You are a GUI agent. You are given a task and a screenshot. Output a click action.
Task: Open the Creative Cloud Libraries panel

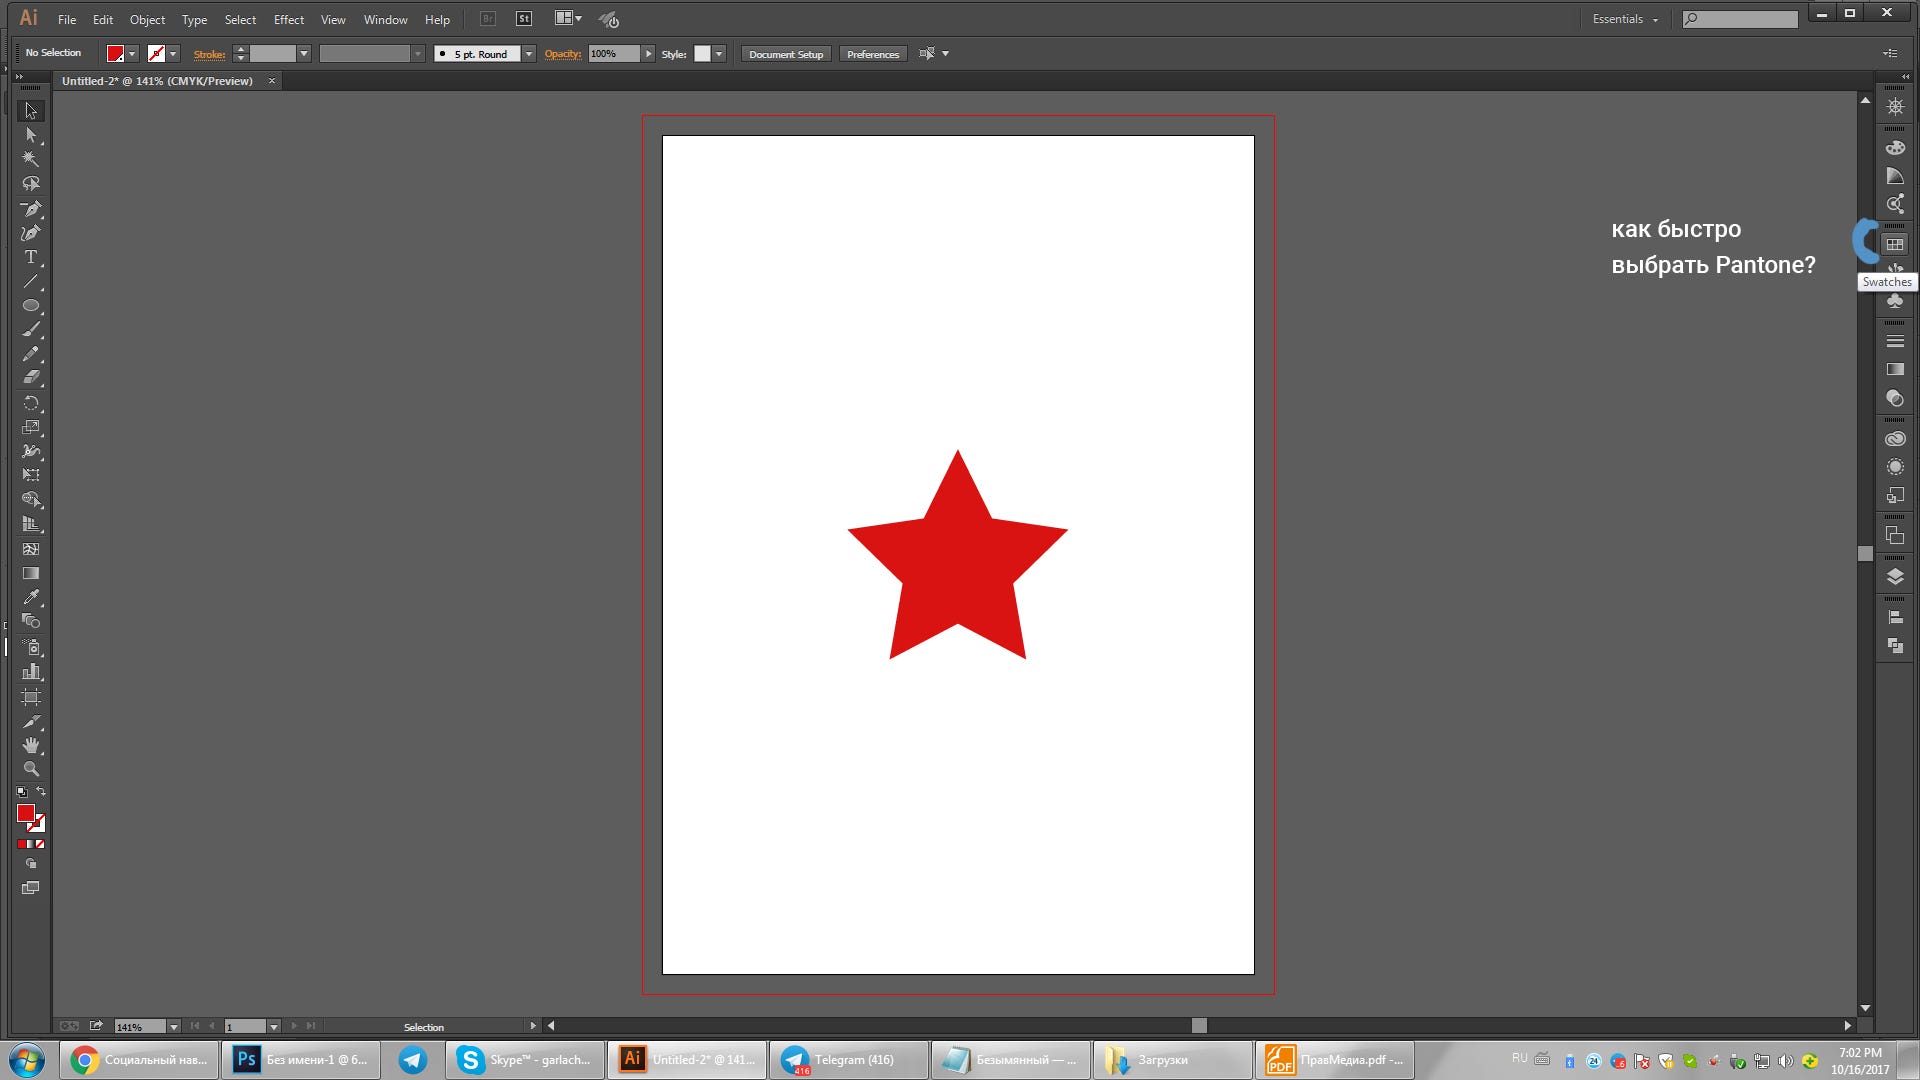point(1895,439)
